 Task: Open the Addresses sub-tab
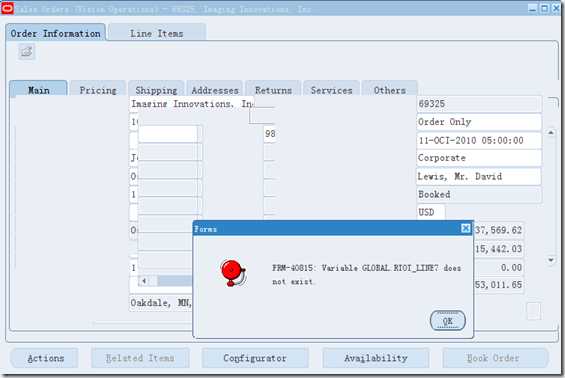(x=215, y=90)
